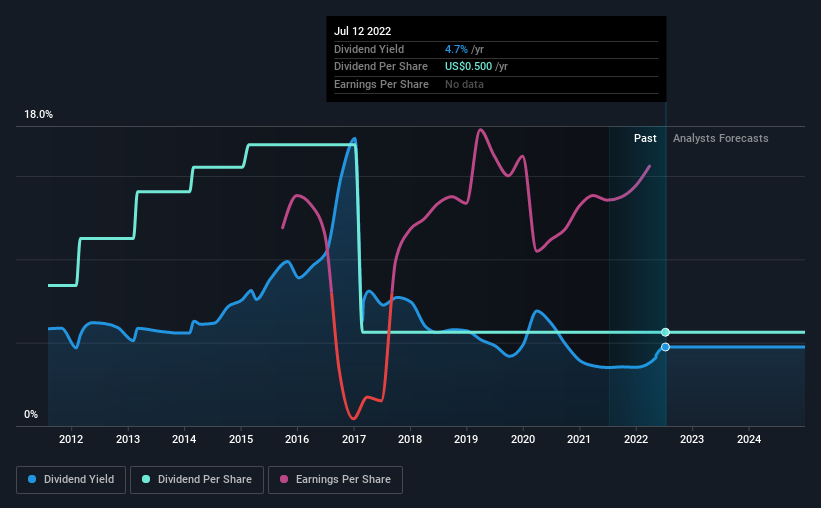821x508 pixels.
Task: Click the blue Dividend Yield legend dot
Action: (x=32, y=479)
